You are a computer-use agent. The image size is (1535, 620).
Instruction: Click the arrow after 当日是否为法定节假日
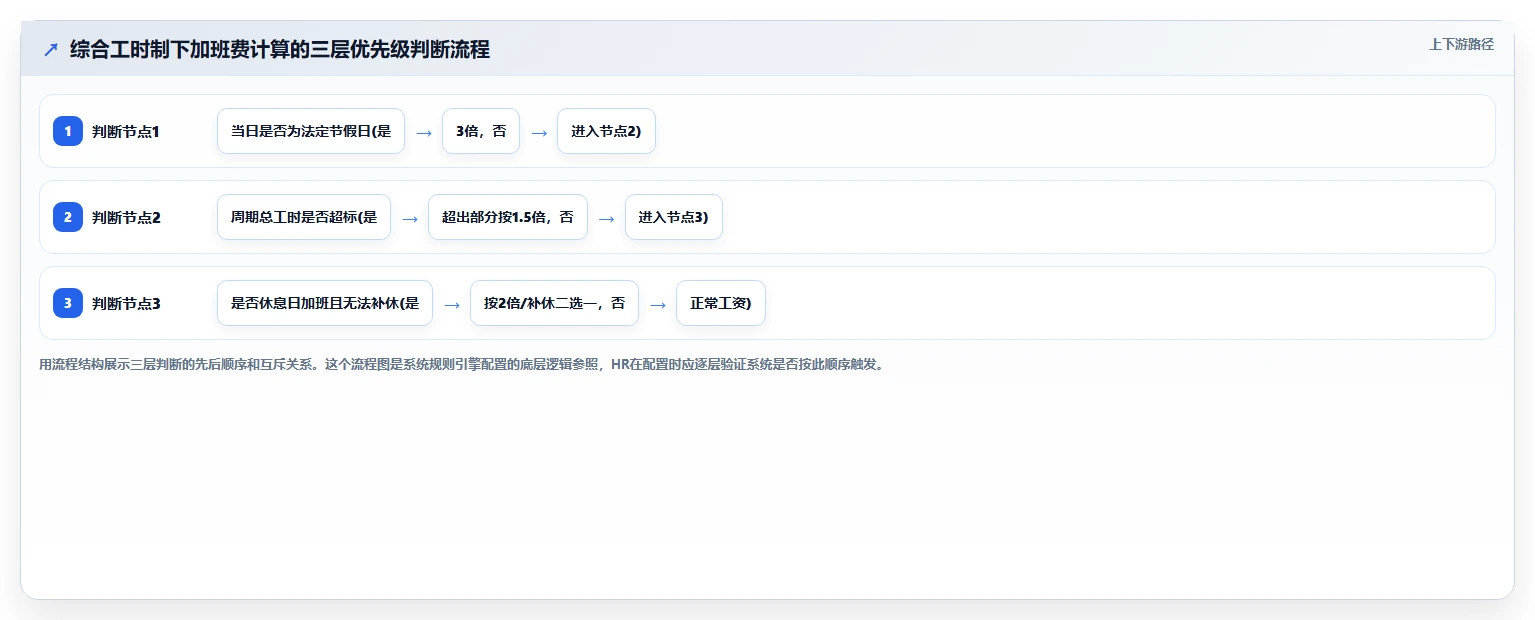[424, 132]
